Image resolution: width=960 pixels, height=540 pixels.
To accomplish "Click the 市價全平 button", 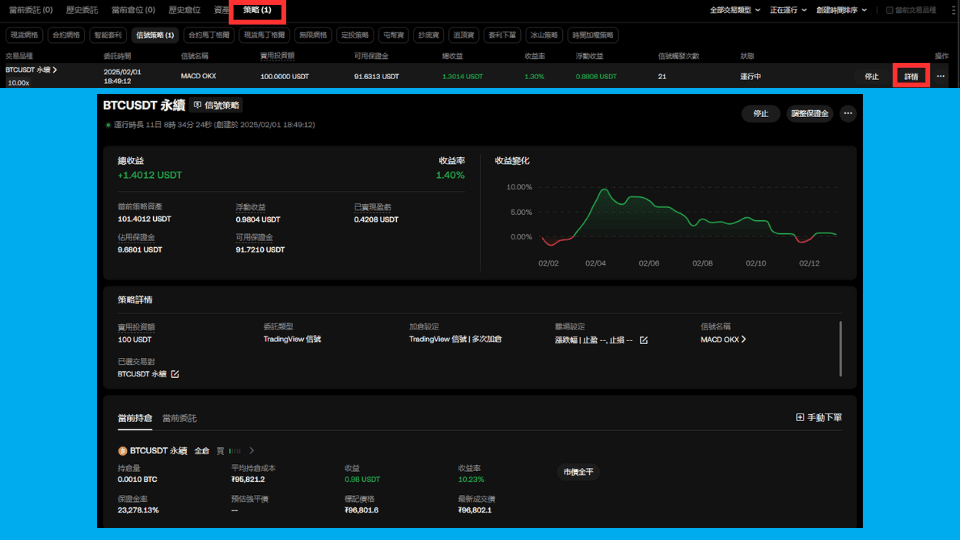I will (x=578, y=472).
